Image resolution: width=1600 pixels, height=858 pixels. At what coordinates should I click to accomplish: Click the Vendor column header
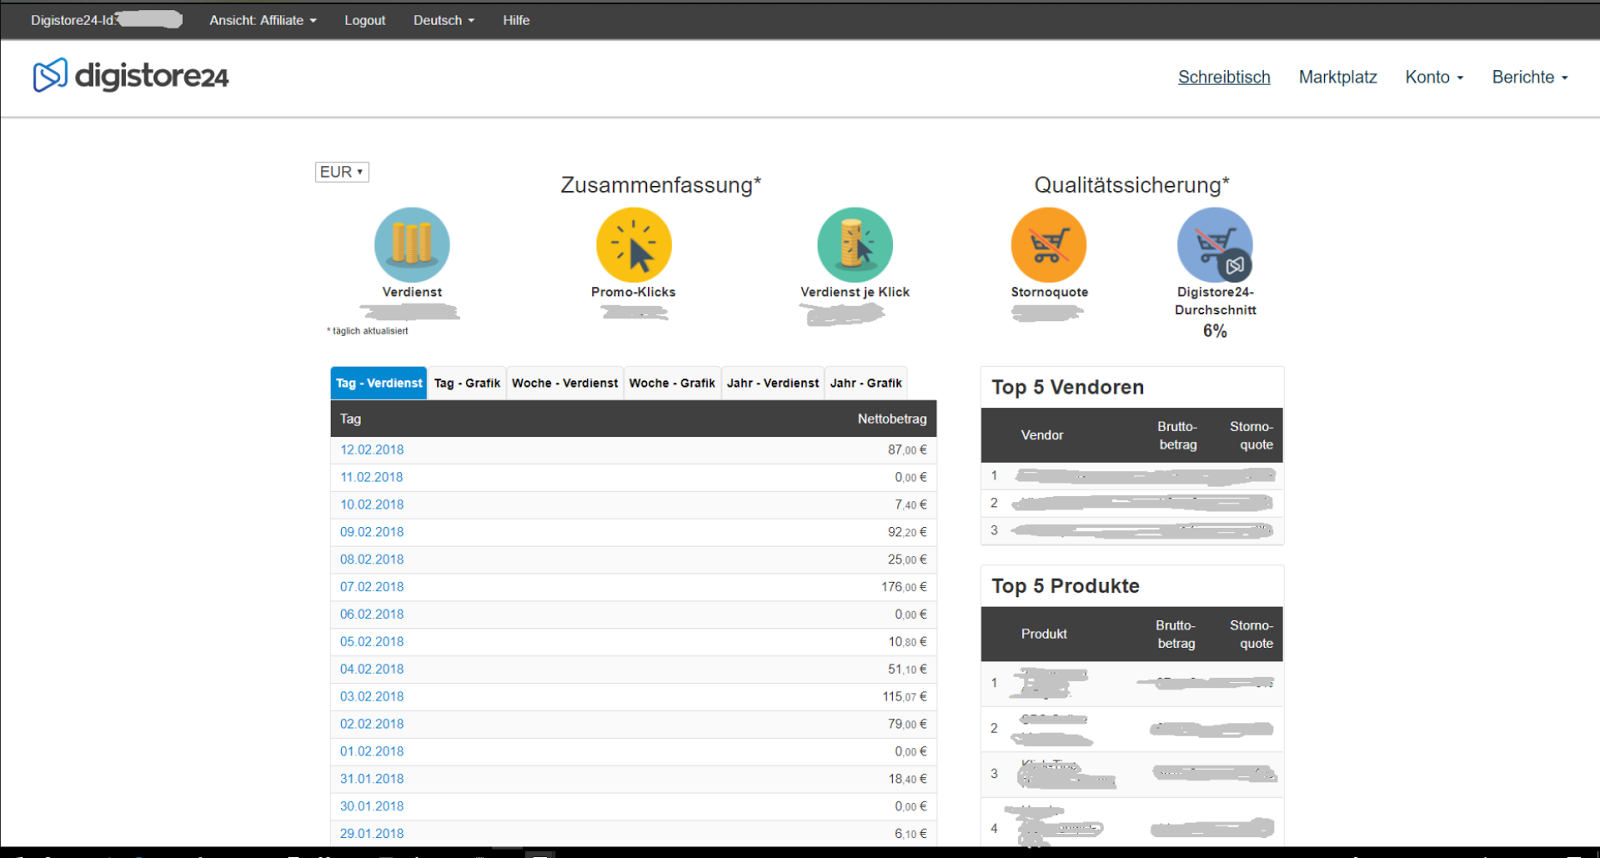1042,435
